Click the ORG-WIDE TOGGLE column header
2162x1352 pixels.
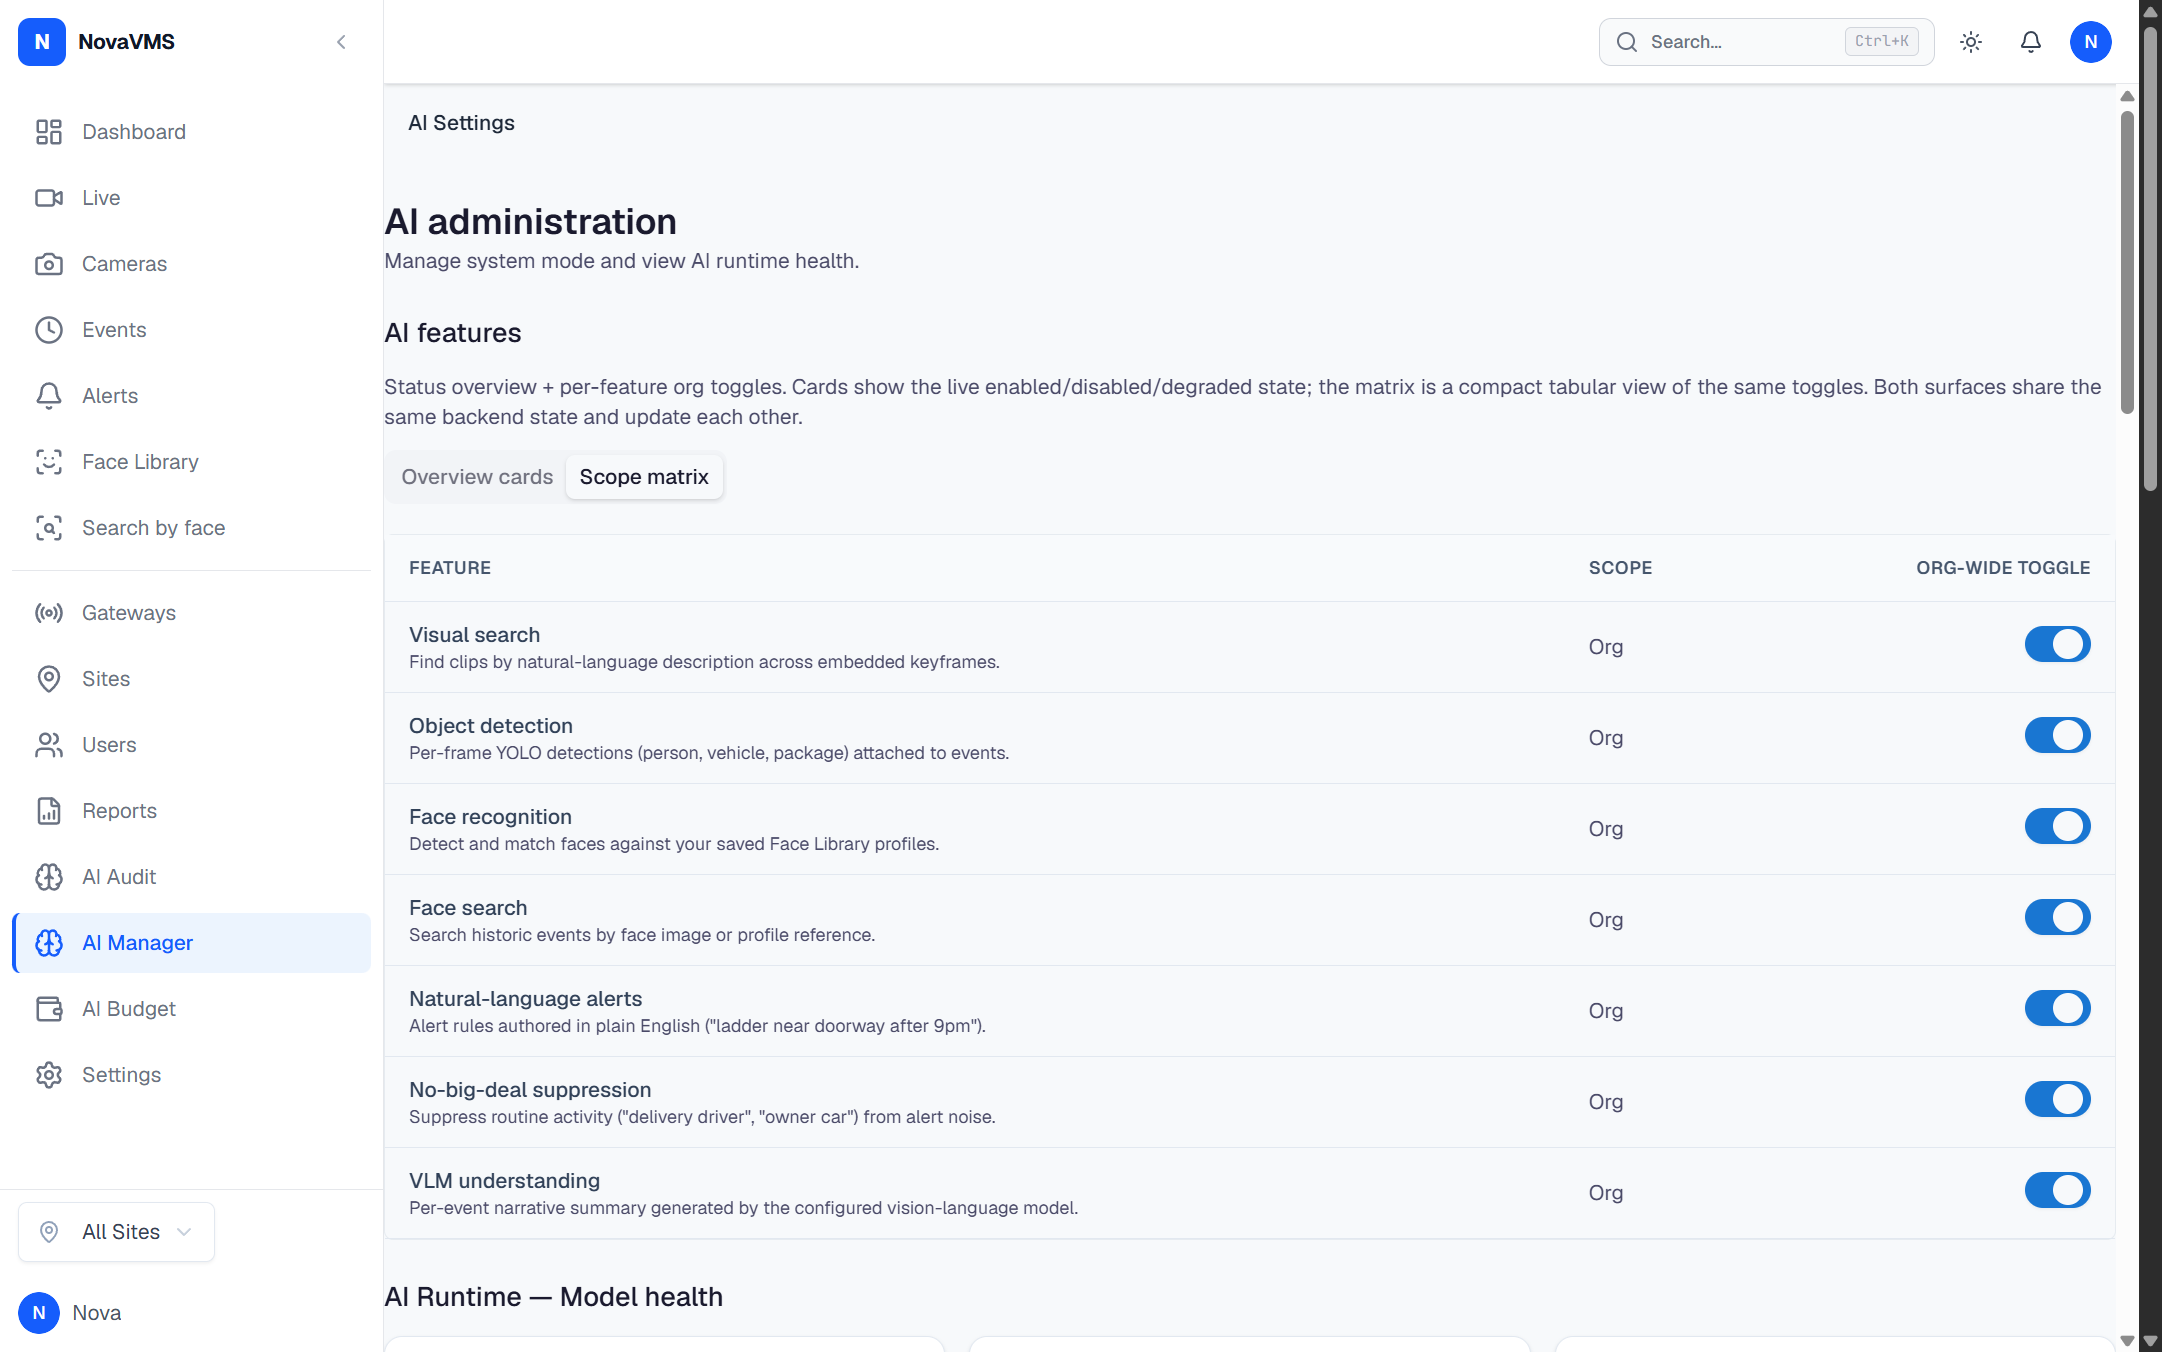[x=2003, y=568]
